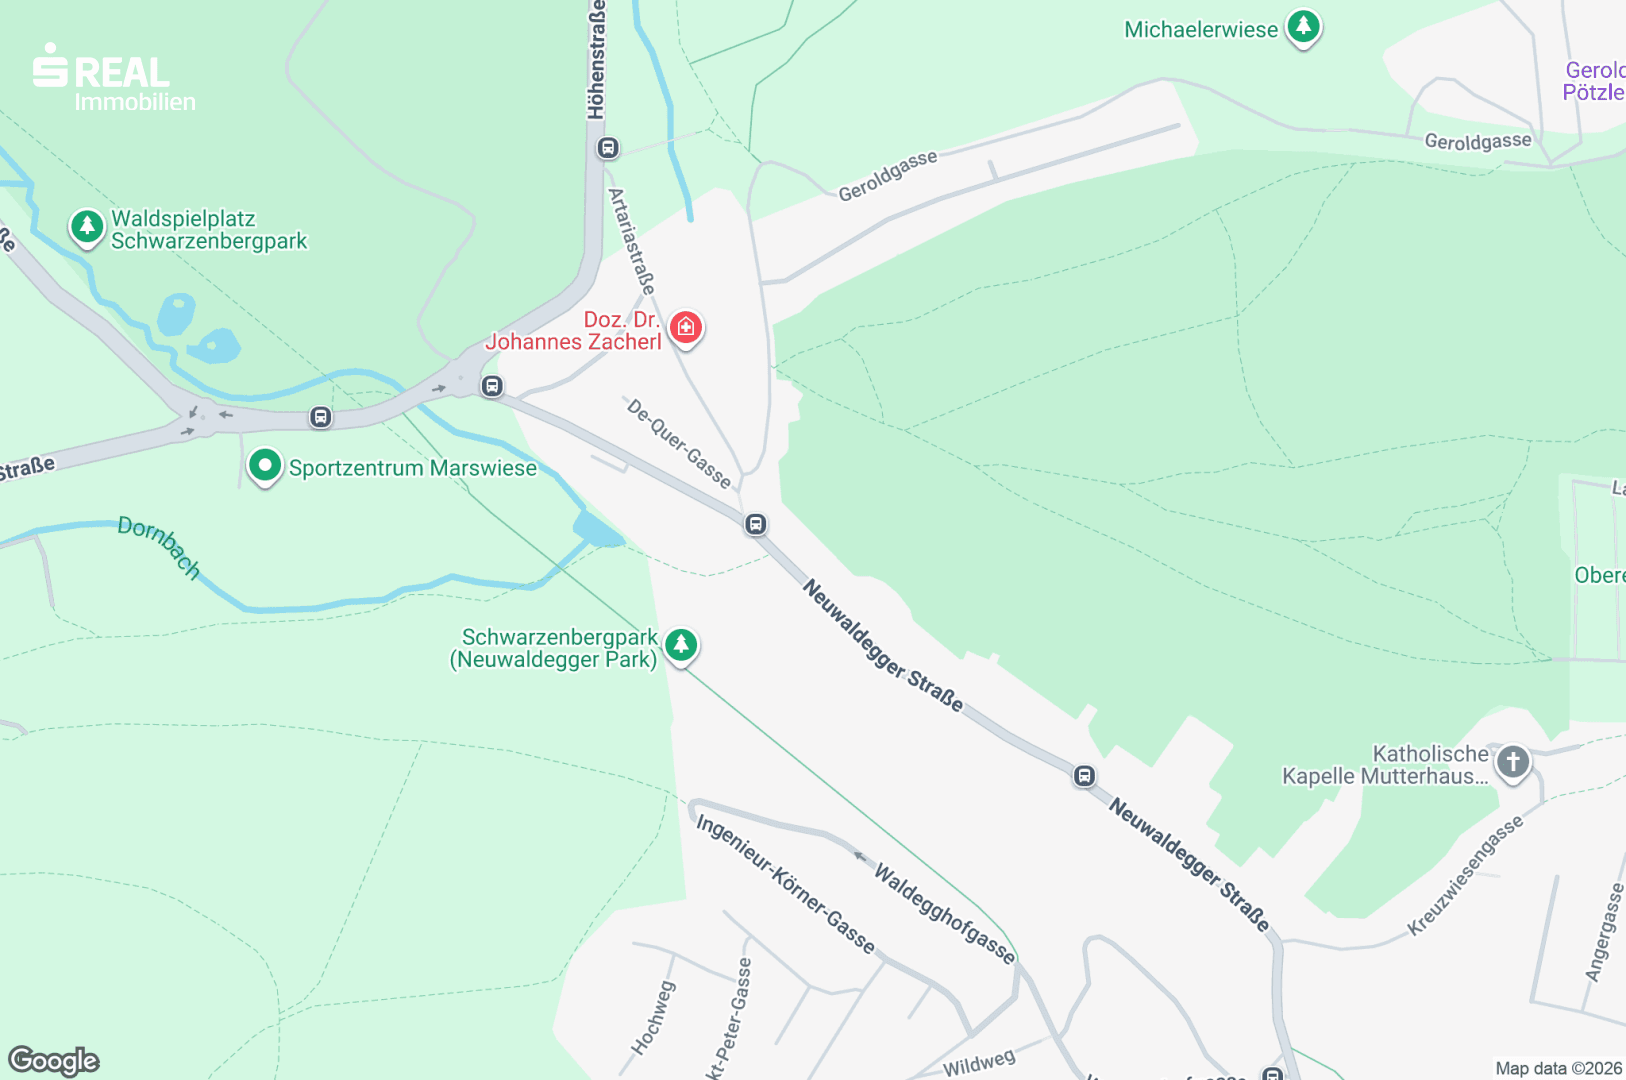
Task: Click the Dornbach stream label
Action: point(159,547)
